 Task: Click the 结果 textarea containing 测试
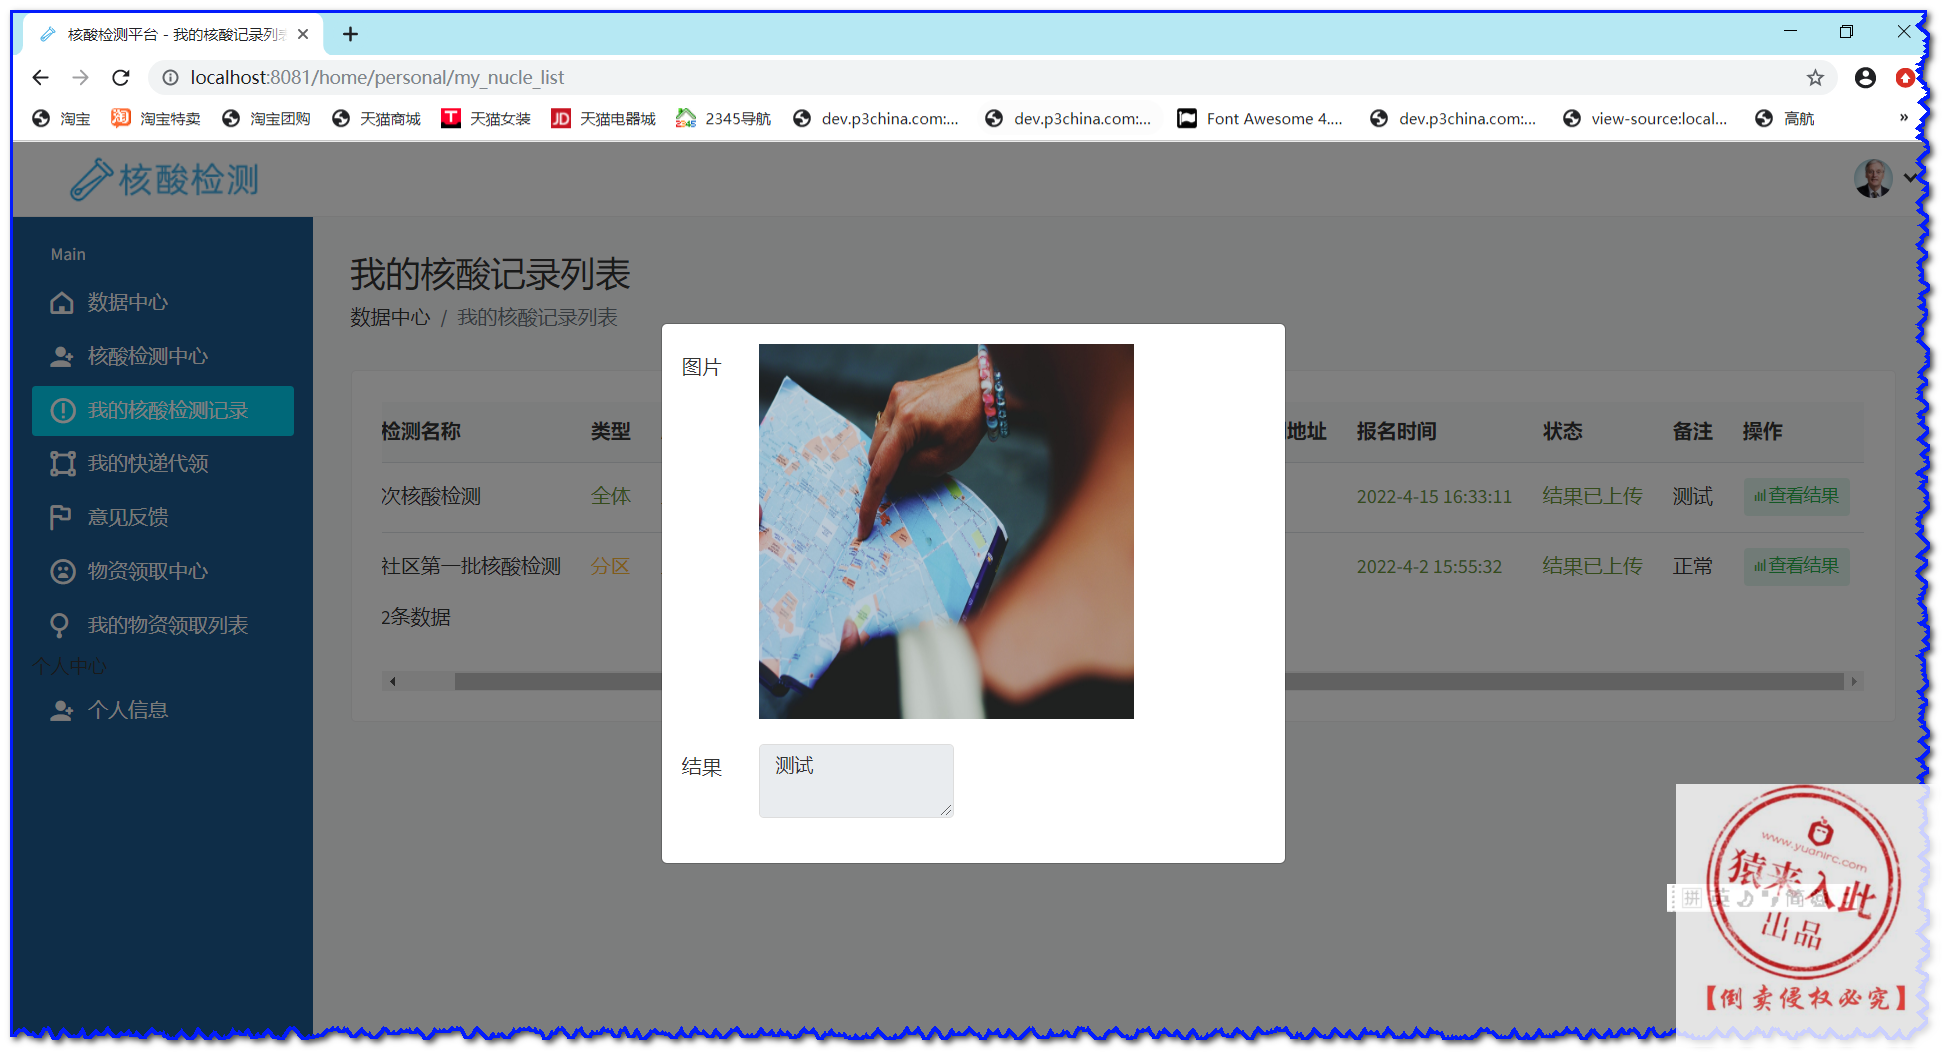(856, 781)
